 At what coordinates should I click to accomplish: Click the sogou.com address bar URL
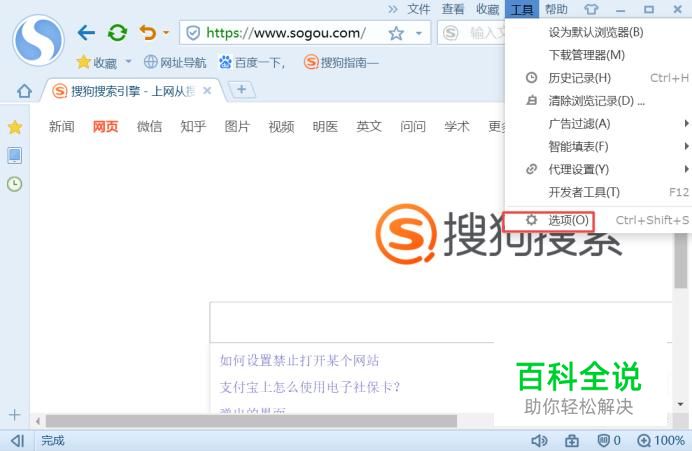click(286, 33)
